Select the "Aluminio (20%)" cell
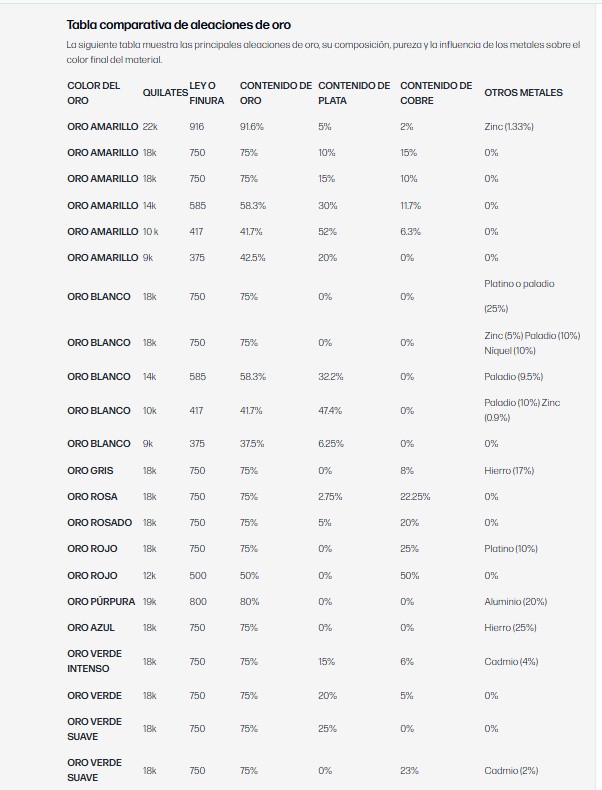Screen dimensions: 602x790 point(515,602)
